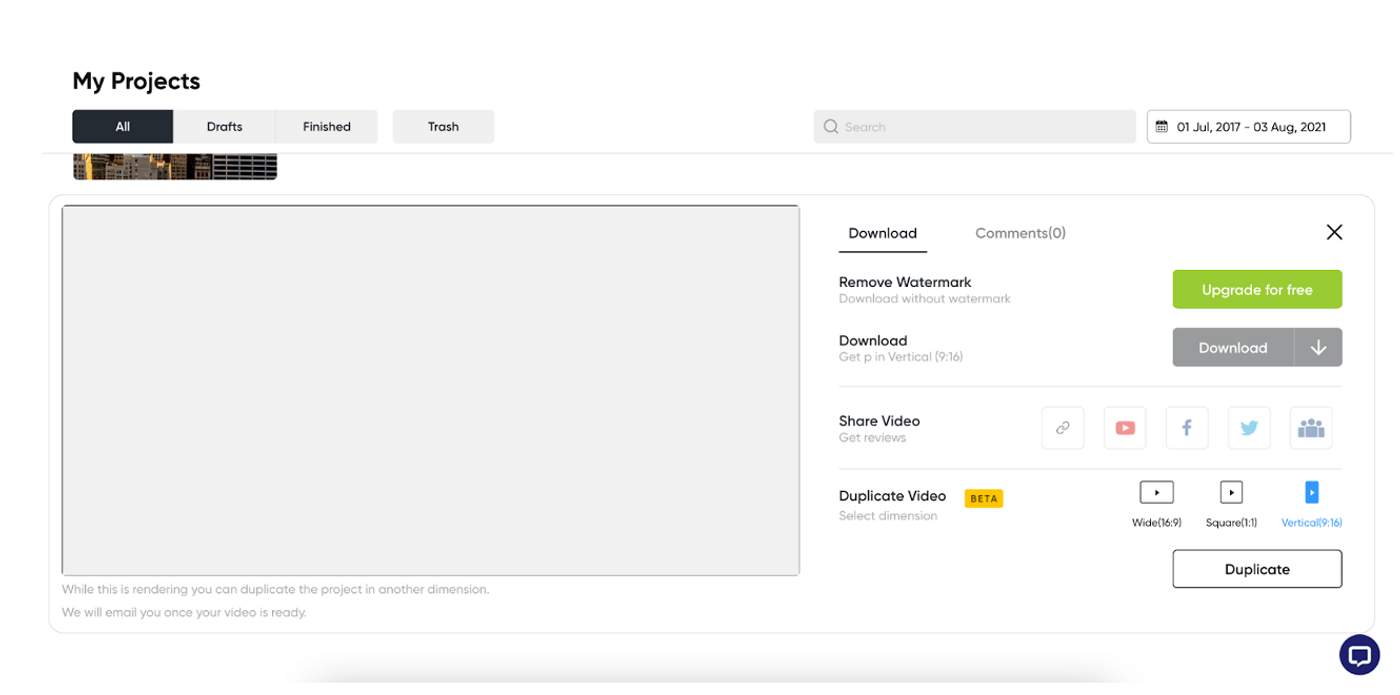The image size is (1400, 695).
Task: Switch to the Comments(0) tab
Action: tap(1020, 232)
